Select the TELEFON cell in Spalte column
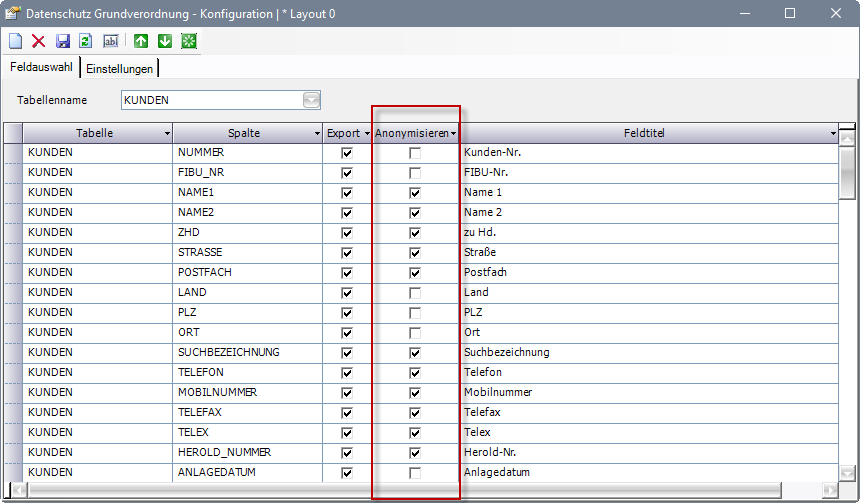 point(247,372)
